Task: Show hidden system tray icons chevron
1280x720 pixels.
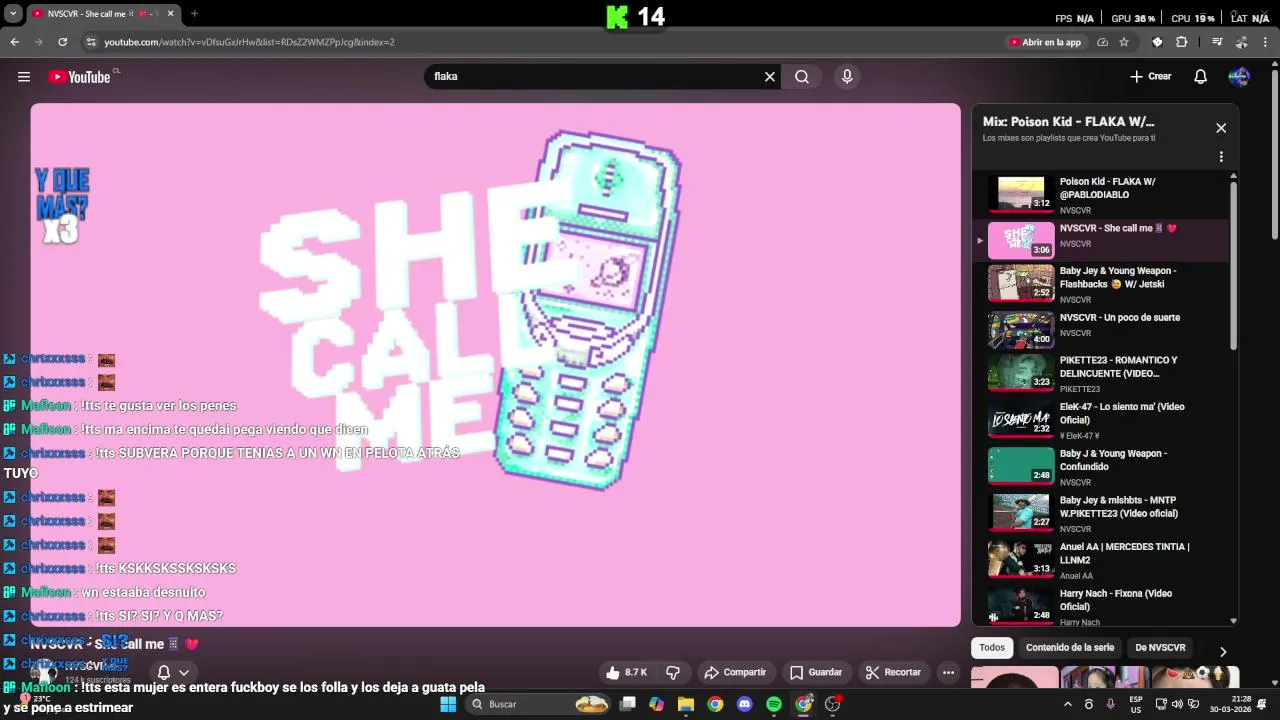Action: [1067, 704]
